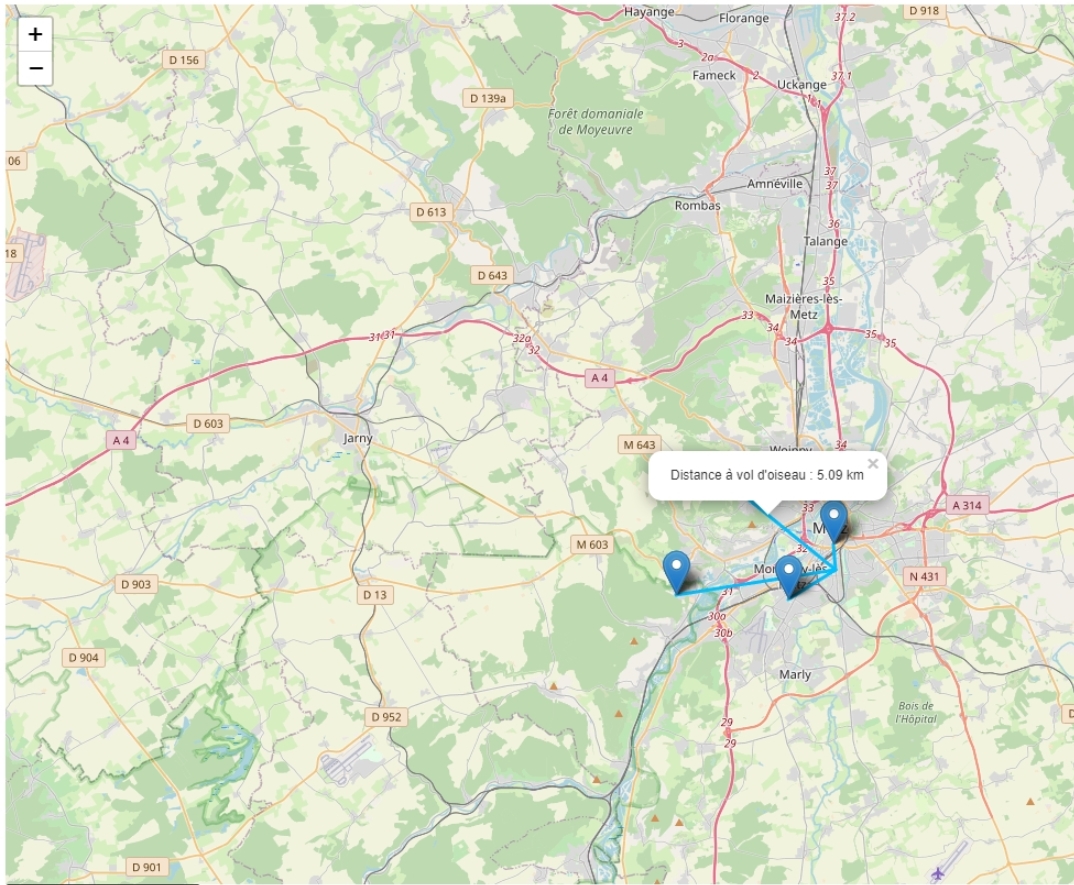The width and height of the screenshot is (1074, 885).
Task: Click the N 431 road shield
Action: pyautogui.click(x=924, y=576)
